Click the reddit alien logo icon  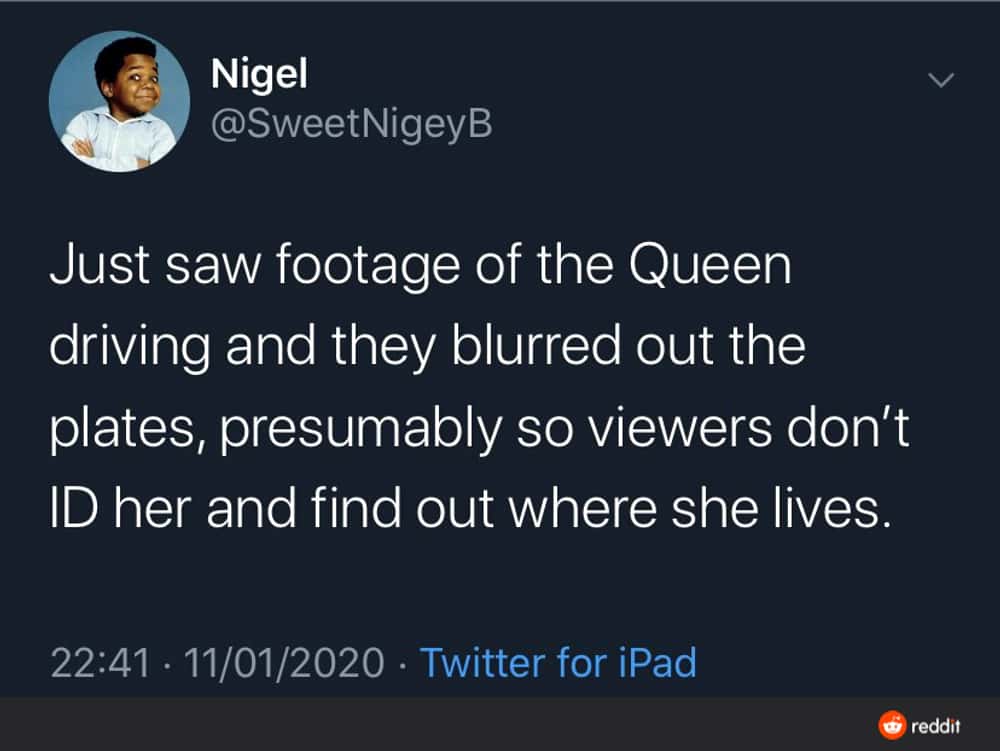[890, 724]
